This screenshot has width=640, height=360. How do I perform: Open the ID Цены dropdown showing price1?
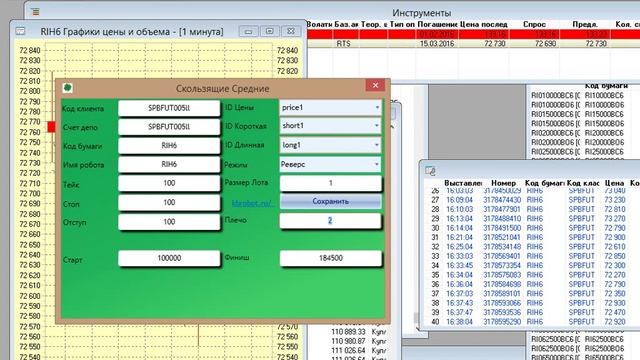[x=330, y=108]
